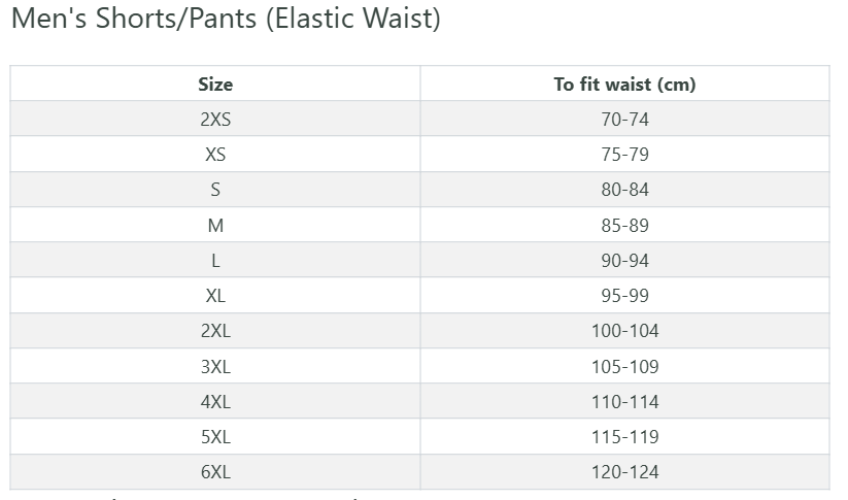Click the M size cell
This screenshot has height=500, width=848.
(x=216, y=225)
